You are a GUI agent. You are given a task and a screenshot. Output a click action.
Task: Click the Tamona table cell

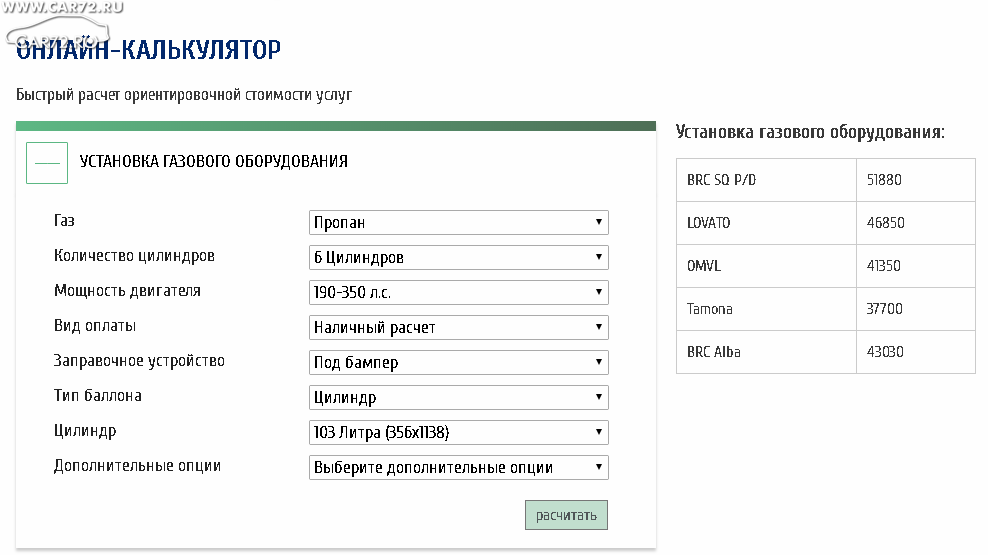[766, 309]
